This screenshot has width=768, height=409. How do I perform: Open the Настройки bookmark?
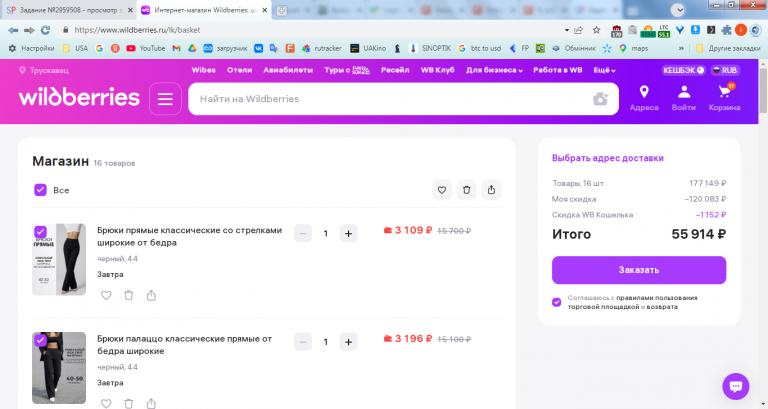tap(31, 48)
